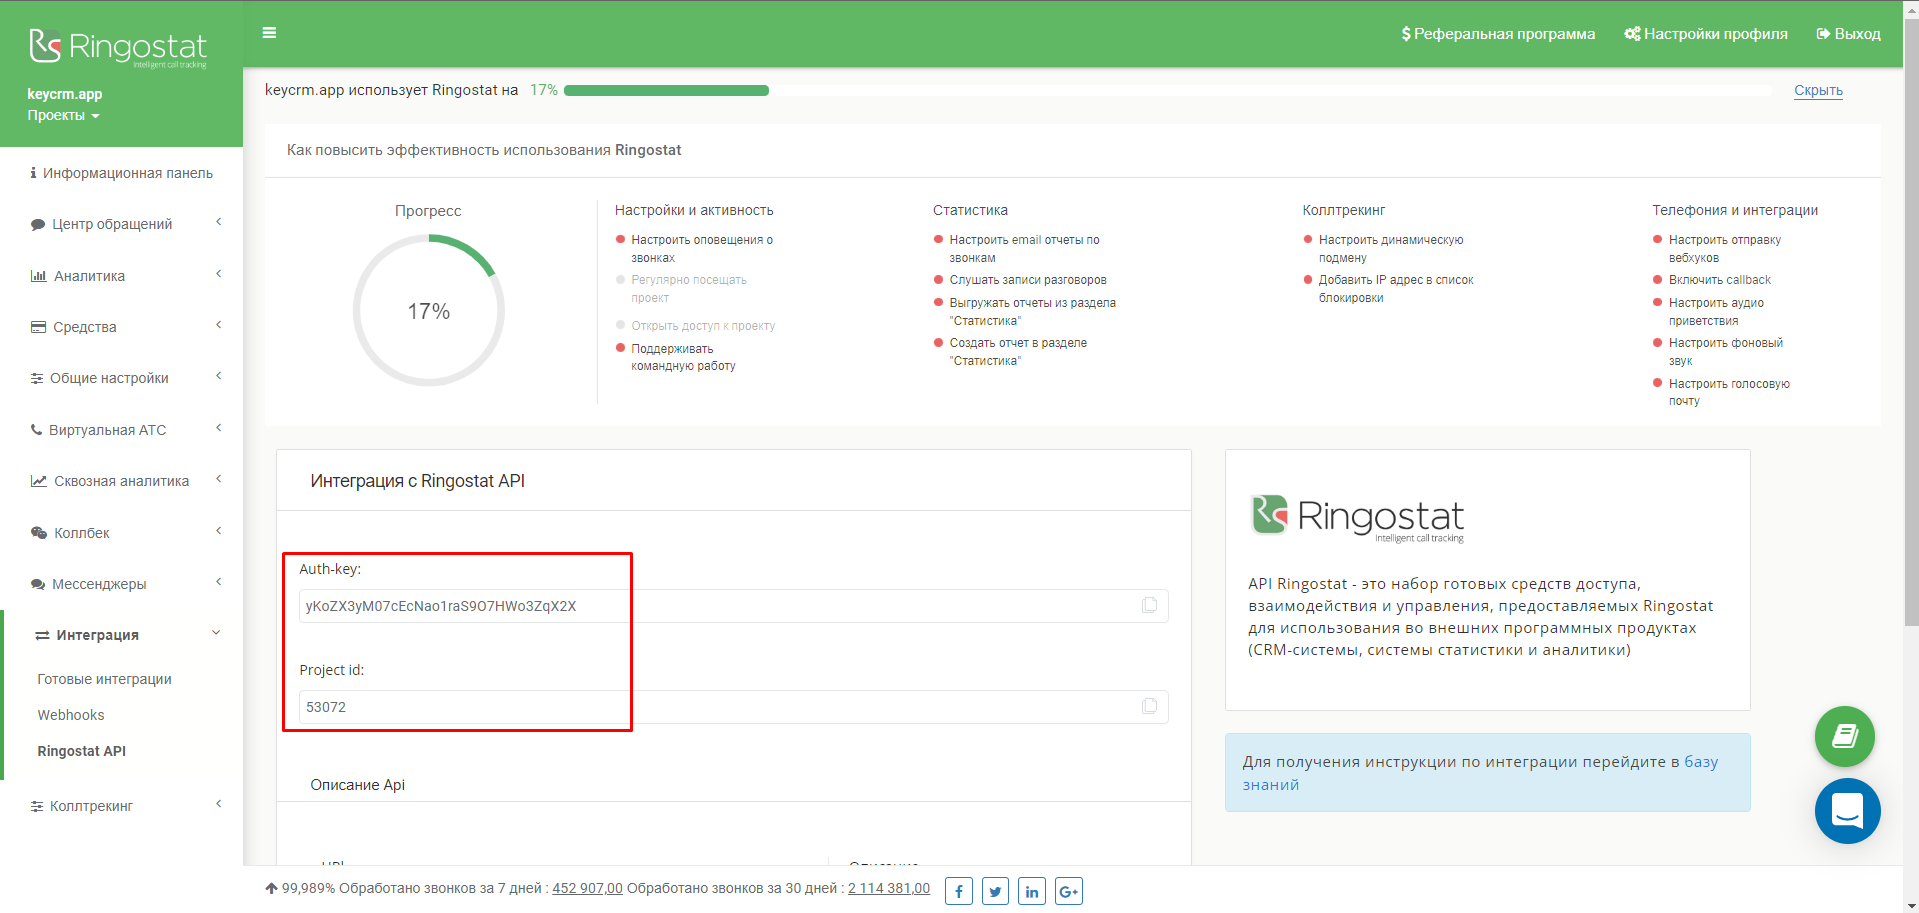1919x913 pixels.
Task: Click the Ringostat logo in sidebar header
Action: tap(118, 47)
